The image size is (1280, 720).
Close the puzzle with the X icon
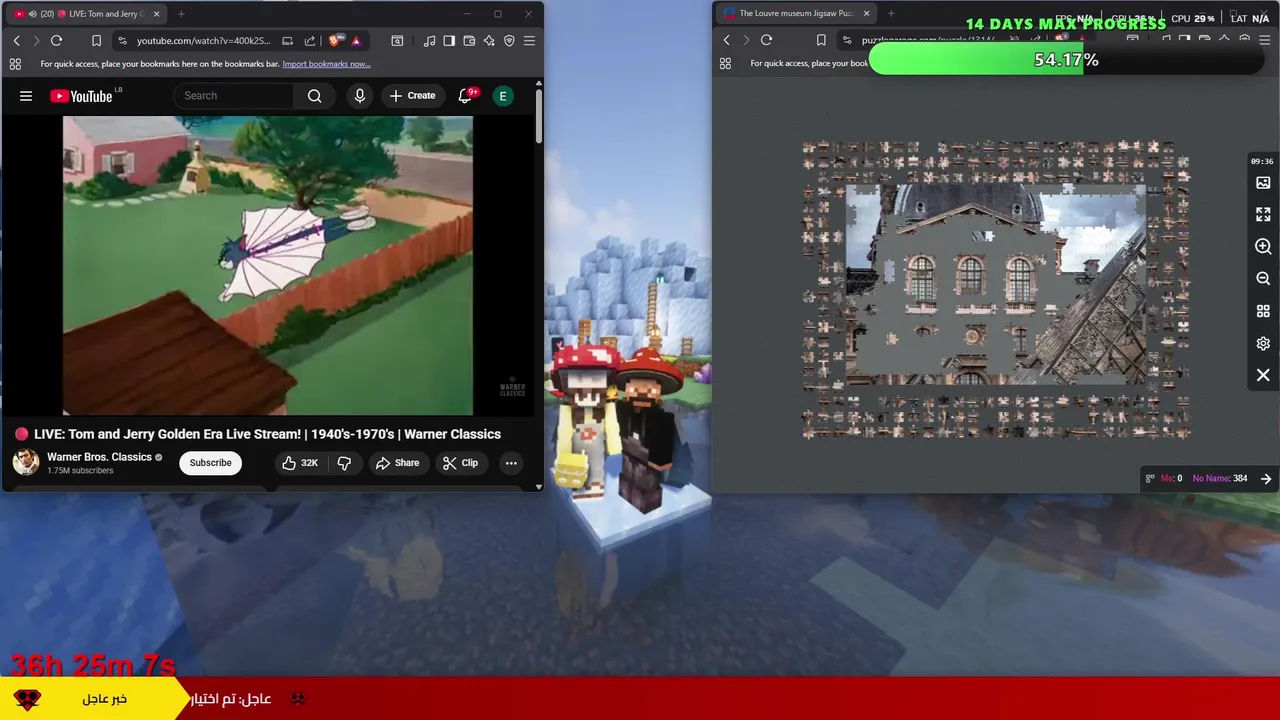(x=1263, y=375)
